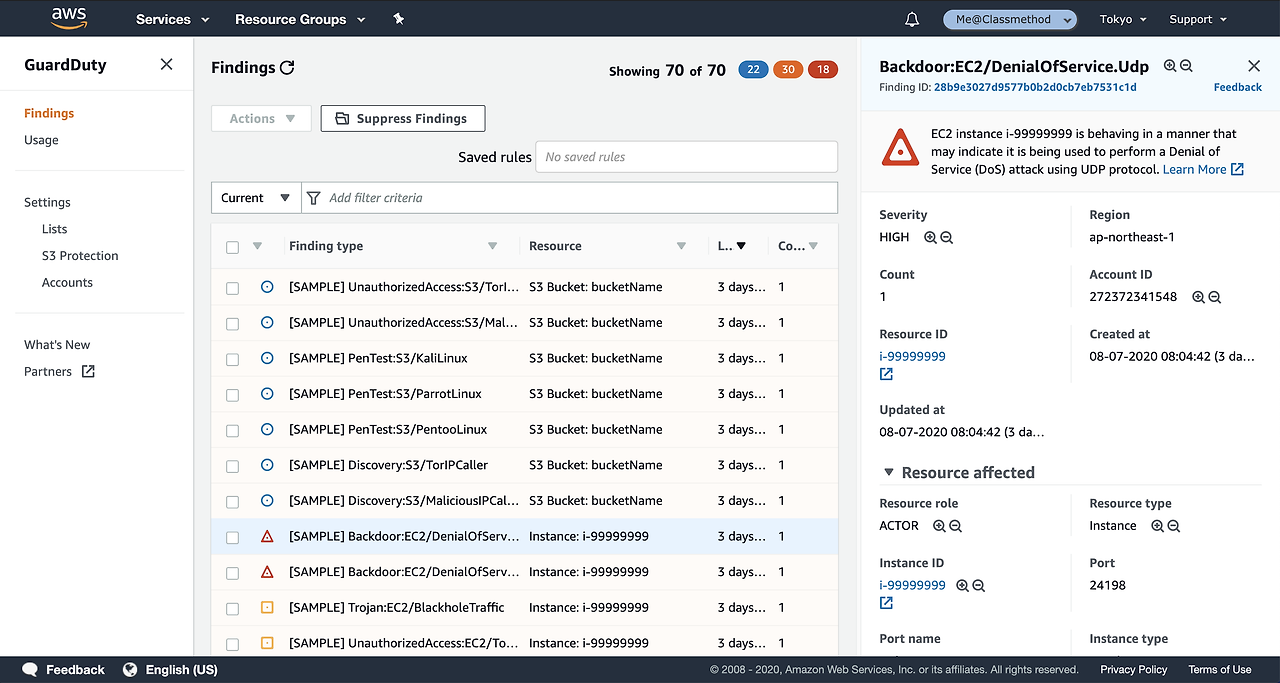
Task: Collapse the Resource affected section
Action: pyautogui.click(x=888, y=472)
